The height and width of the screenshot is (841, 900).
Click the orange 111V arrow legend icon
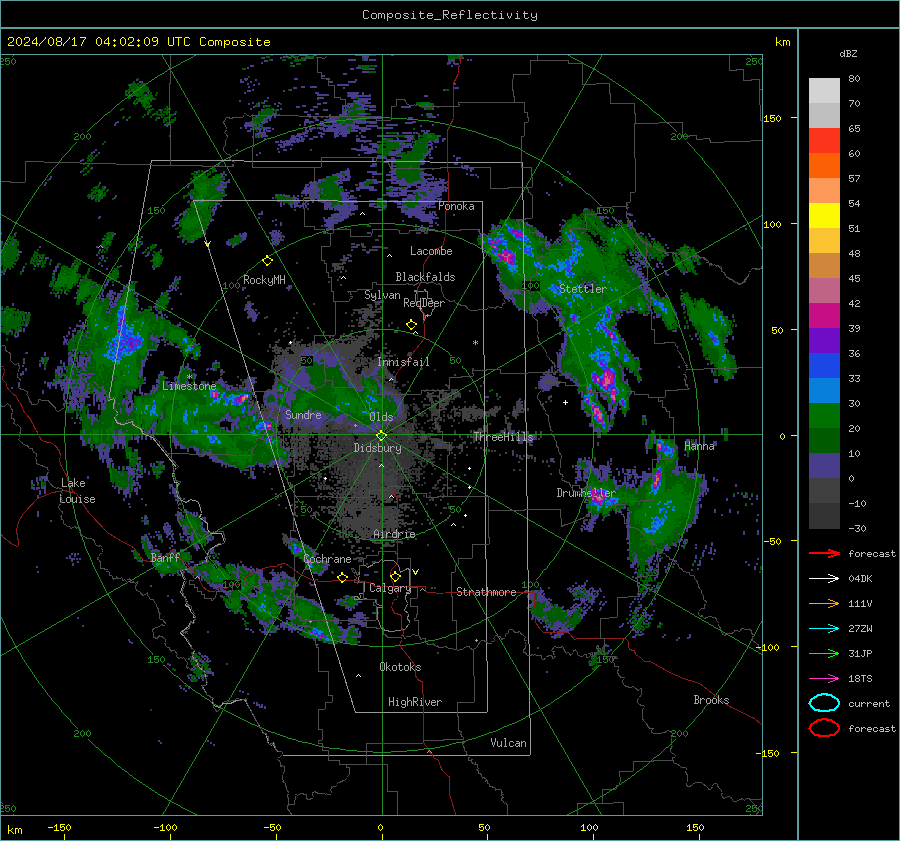coord(824,603)
